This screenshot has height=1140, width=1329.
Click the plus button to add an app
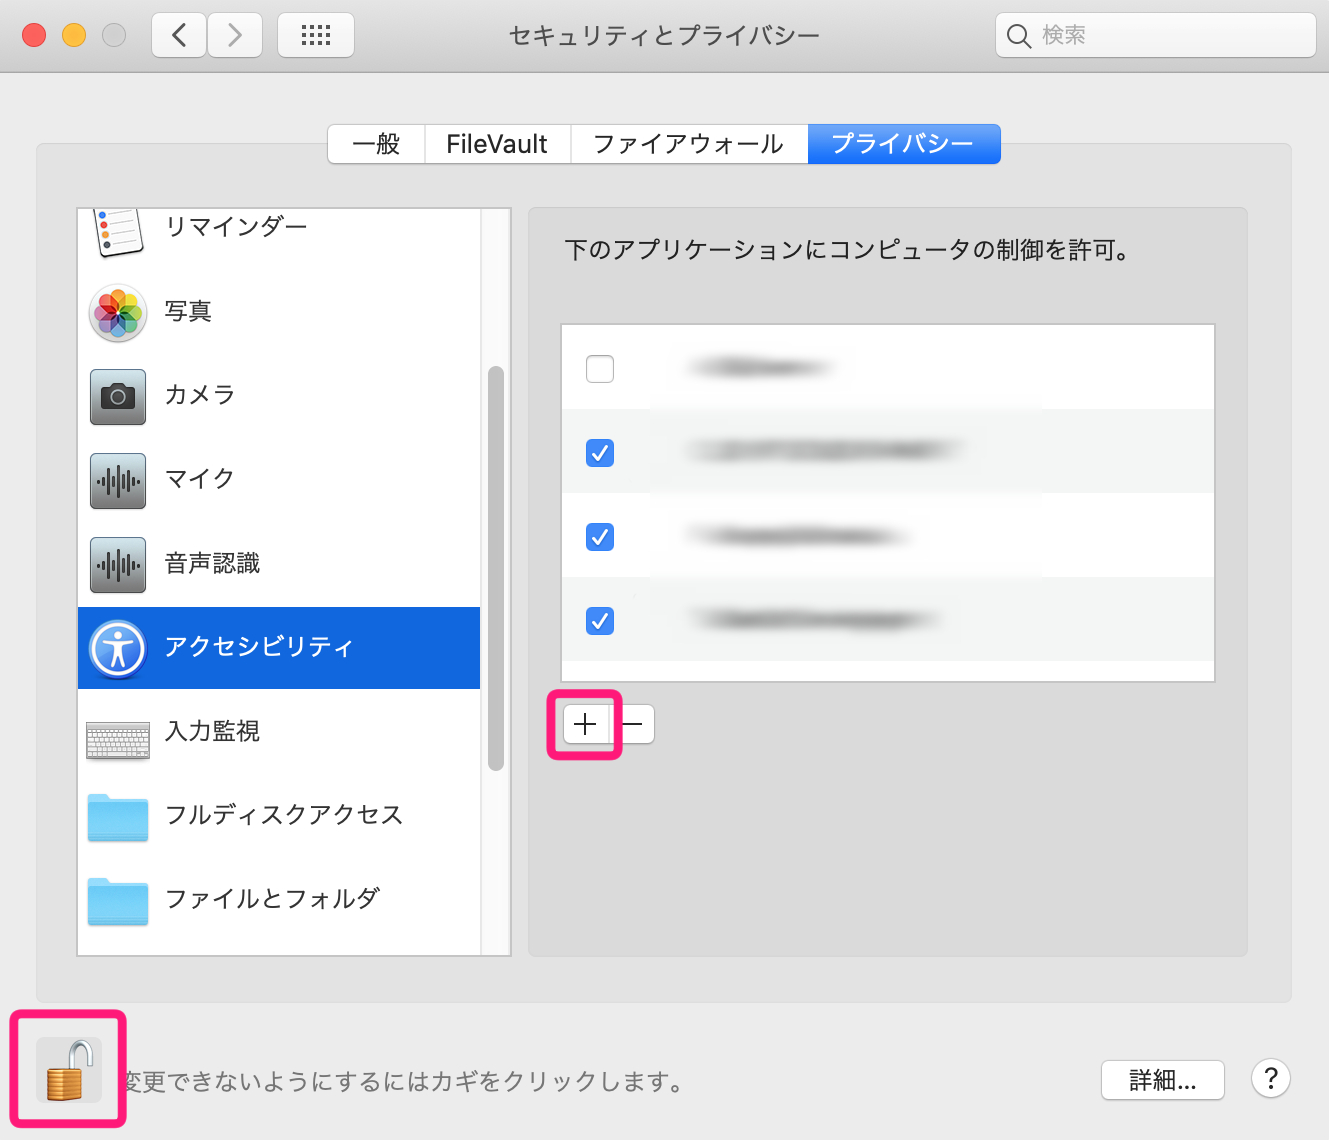coord(586,724)
